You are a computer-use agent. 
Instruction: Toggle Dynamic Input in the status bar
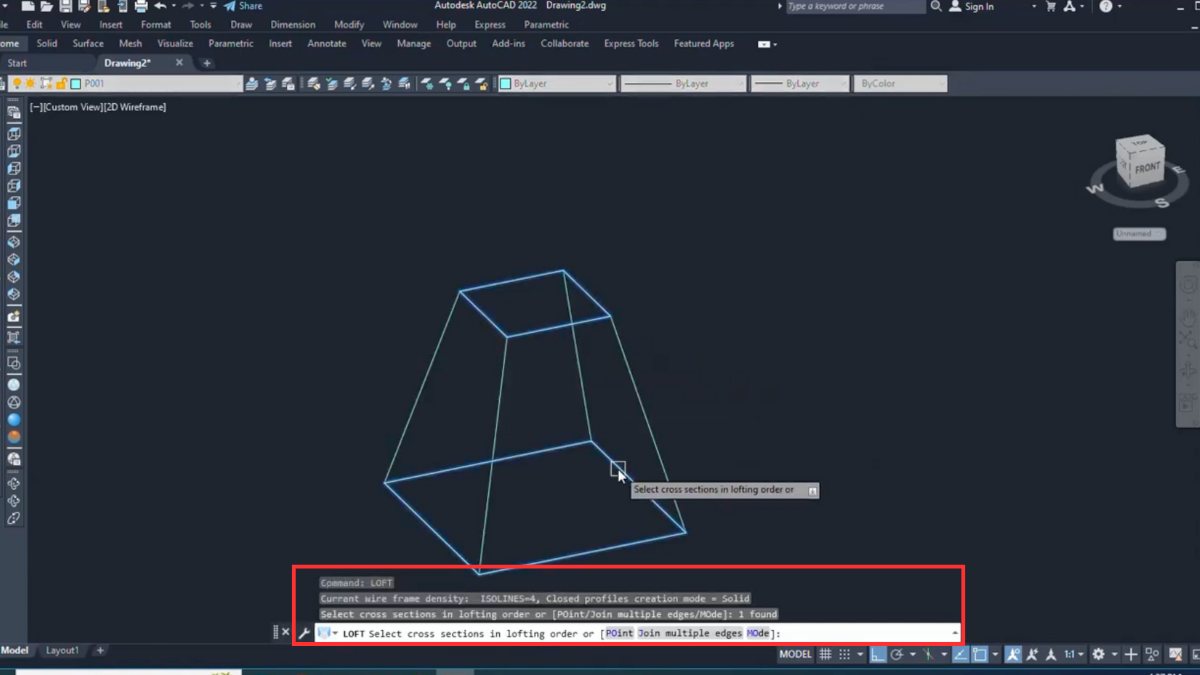[960, 654]
